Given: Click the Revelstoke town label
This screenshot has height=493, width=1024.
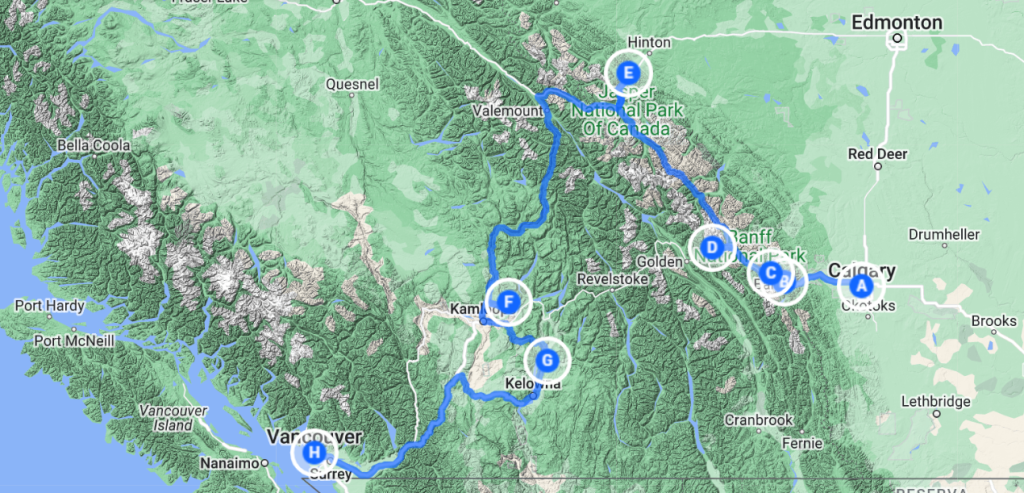Looking at the screenshot, I should point(613,279).
